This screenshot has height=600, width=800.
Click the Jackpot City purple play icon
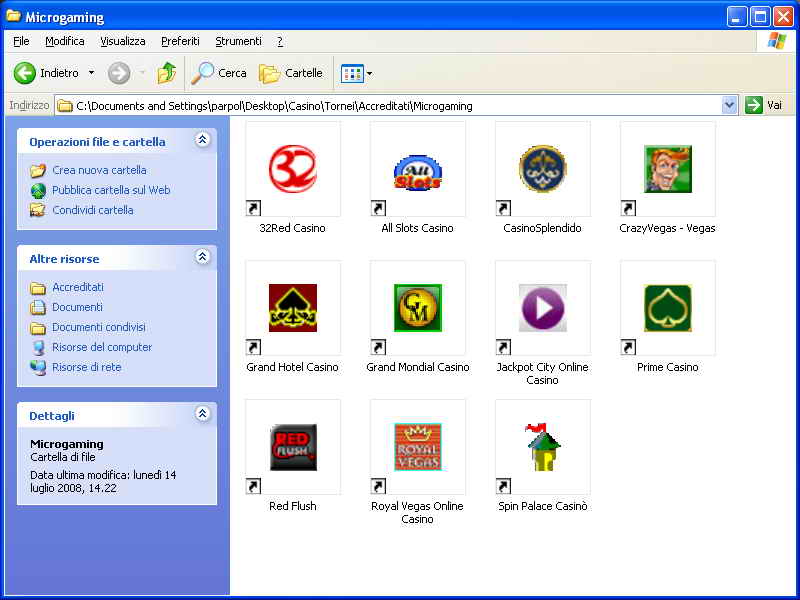click(543, 308)
